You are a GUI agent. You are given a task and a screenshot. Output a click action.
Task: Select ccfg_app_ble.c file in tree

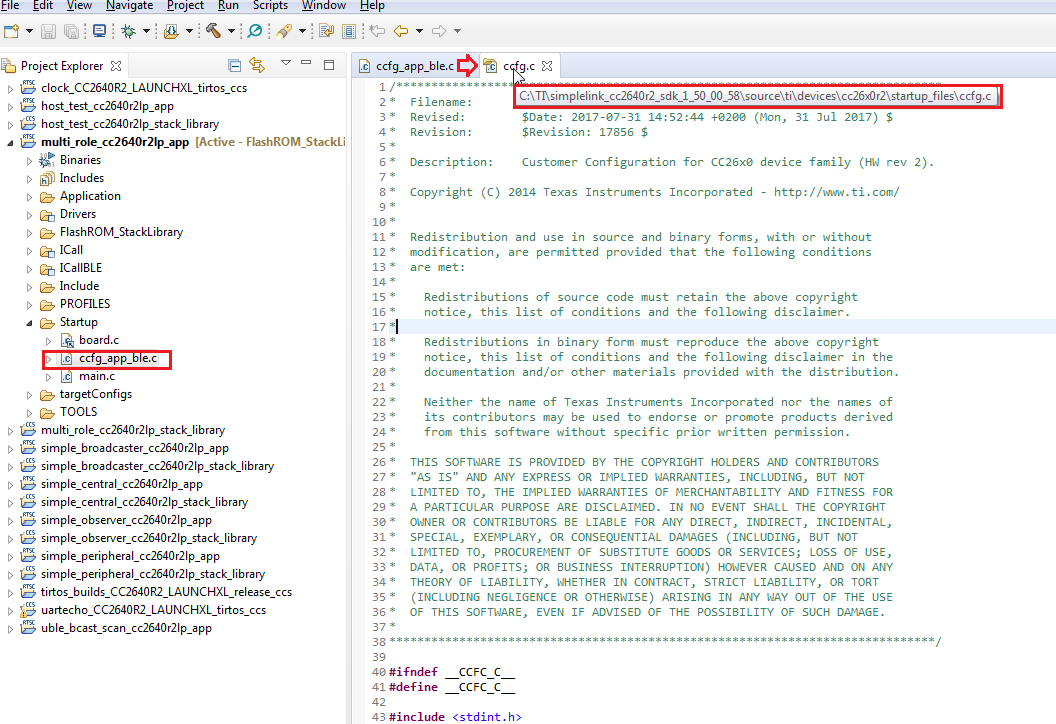coord(118,358)
